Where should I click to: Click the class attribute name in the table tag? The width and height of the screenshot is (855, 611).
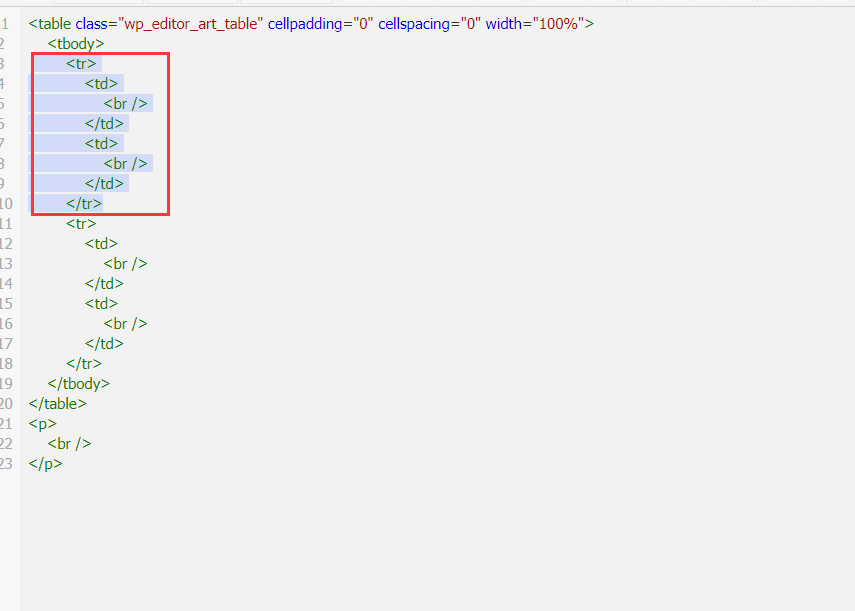[x=92, y=24]
